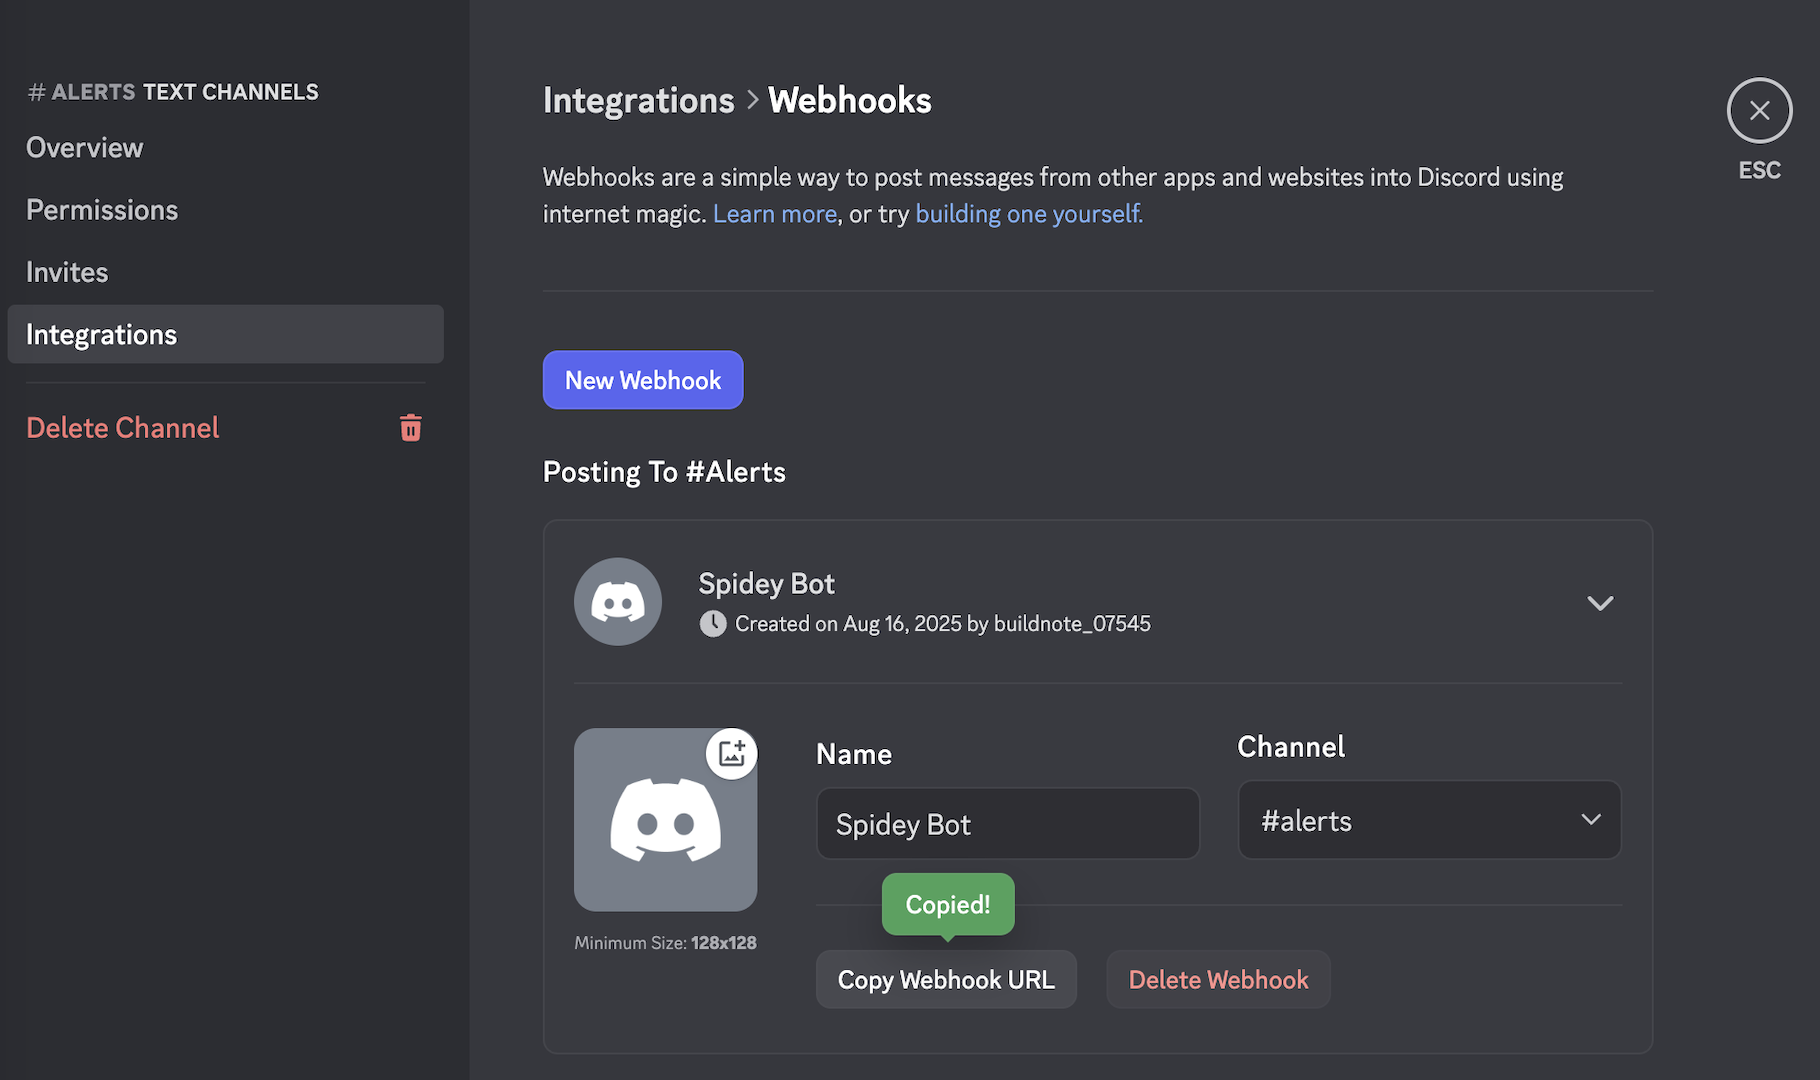
Task: Click Spidey Bot's round Discord avatar icon
Action: 618,602
